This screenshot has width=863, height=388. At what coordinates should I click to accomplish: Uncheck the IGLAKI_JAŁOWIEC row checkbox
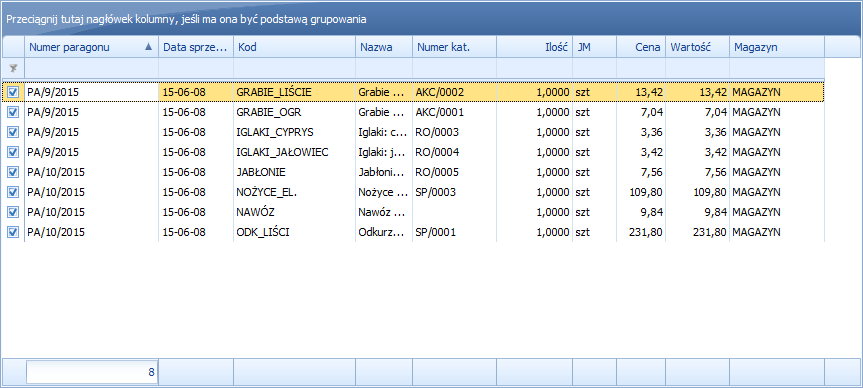click(13, 152)
